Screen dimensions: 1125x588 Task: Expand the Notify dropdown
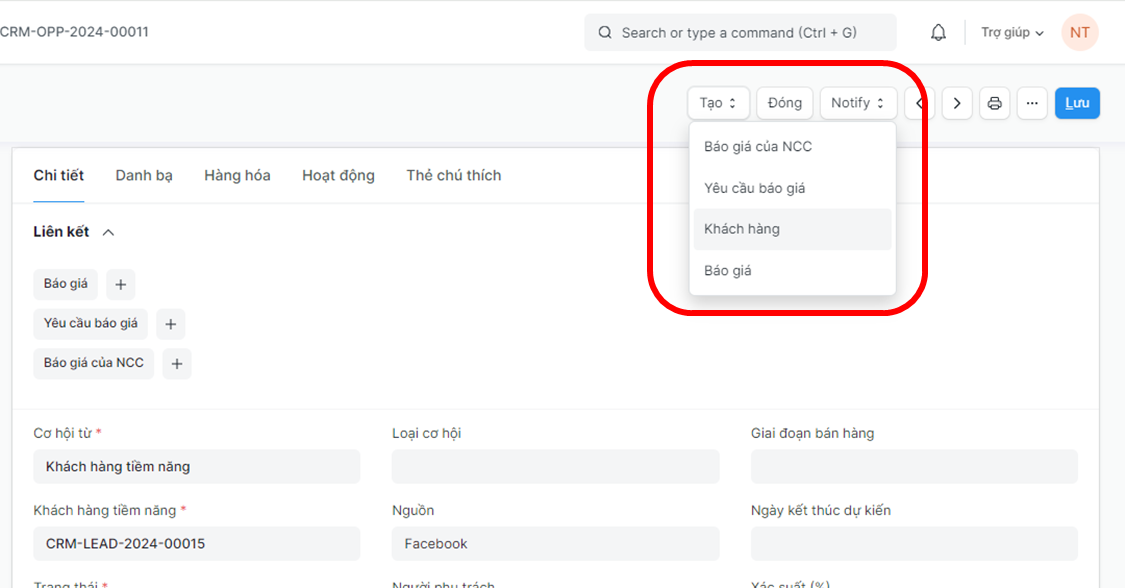(x=858, y=103)
